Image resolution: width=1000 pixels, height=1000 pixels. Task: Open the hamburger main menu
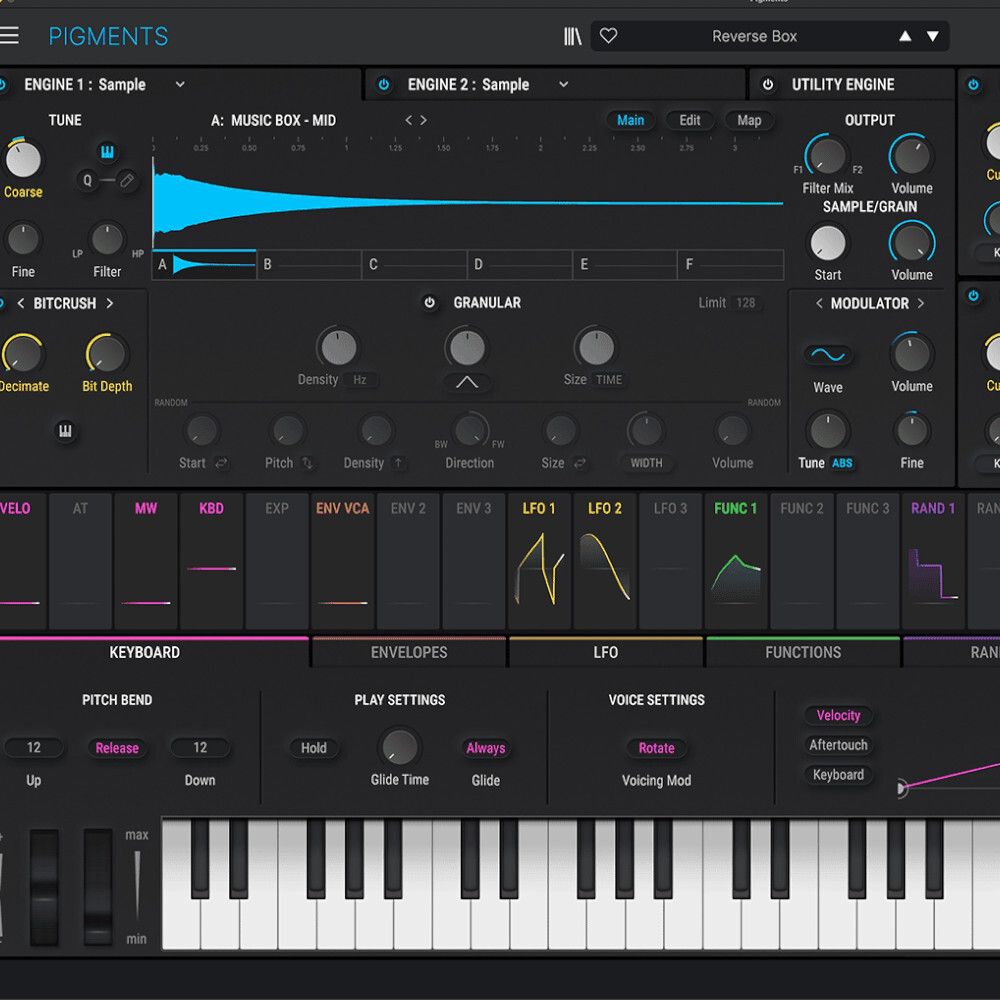[x=9, y=36]
